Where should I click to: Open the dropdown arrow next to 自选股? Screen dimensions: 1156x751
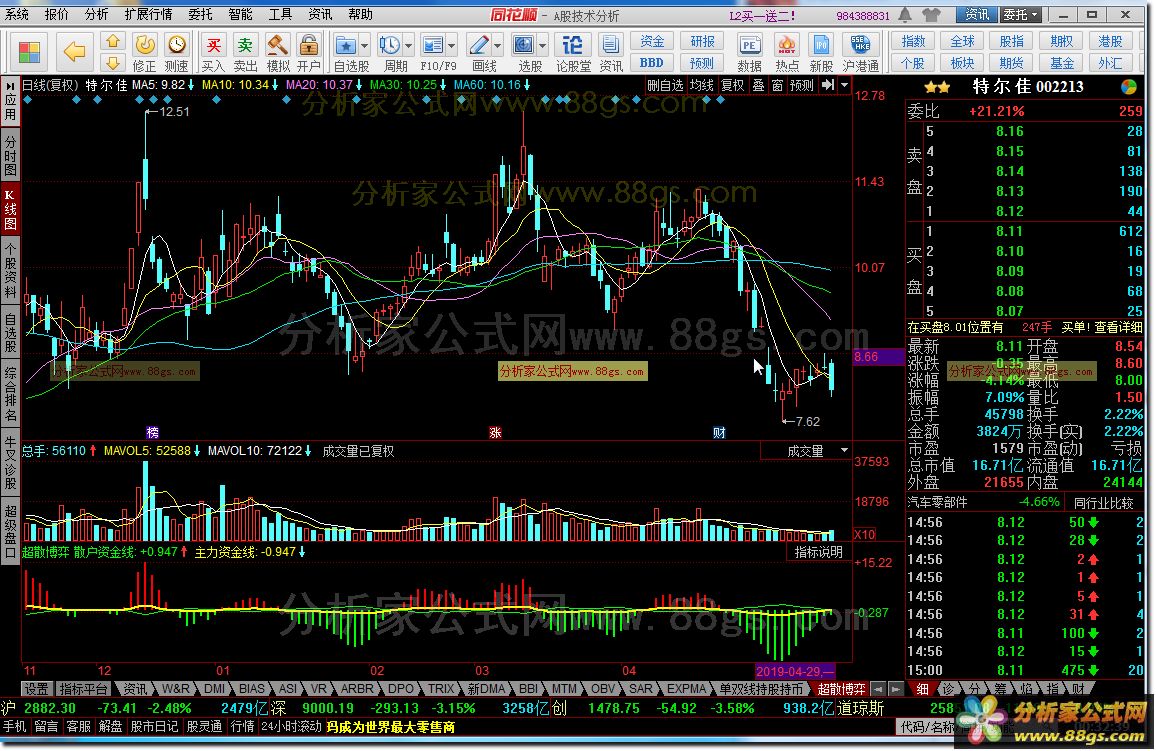(x=364, y=46)
